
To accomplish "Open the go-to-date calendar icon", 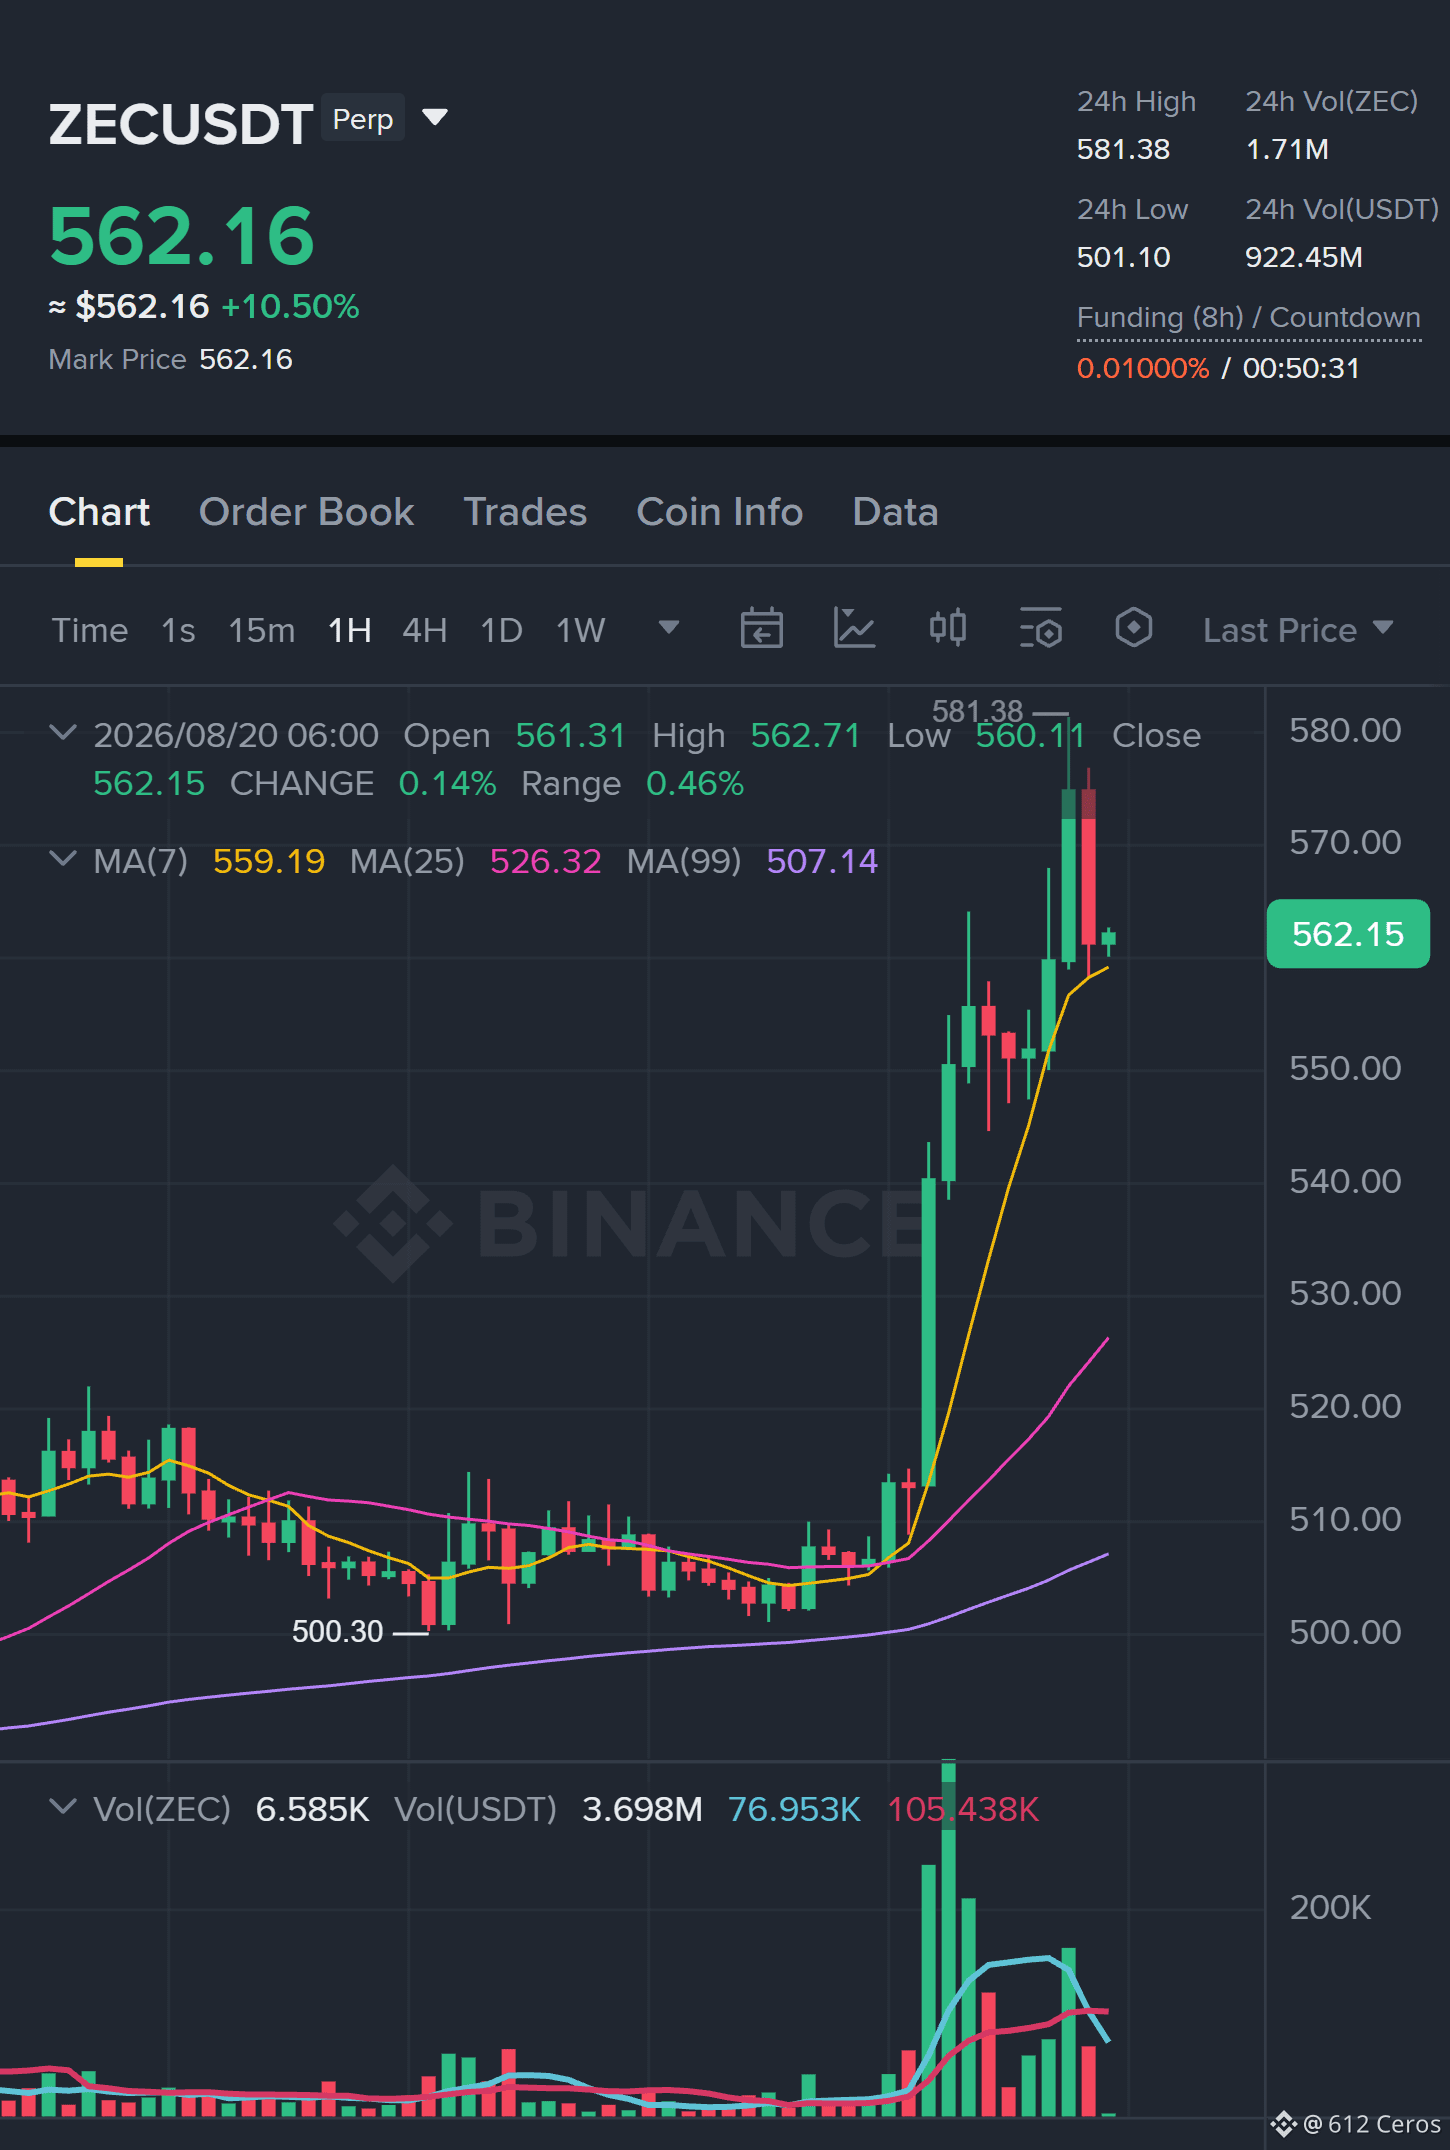I will point(761,628).
